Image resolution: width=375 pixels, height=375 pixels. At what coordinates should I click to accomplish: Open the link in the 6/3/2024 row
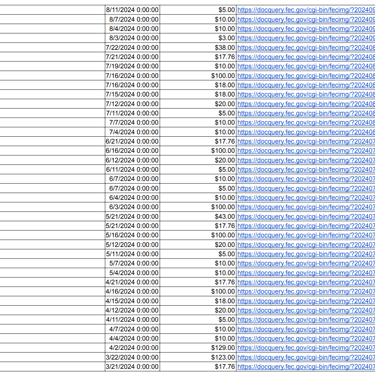[306, 207]
